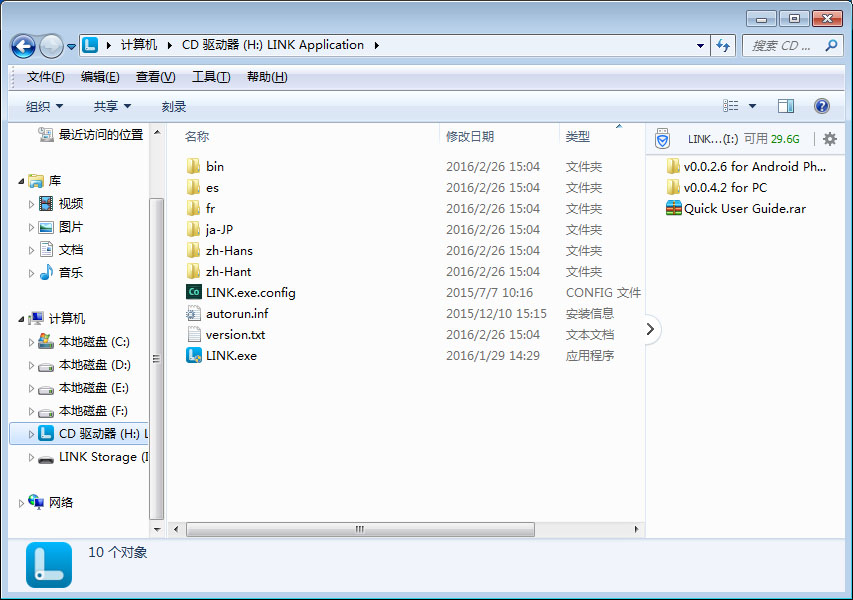The width and height of the screenshot is (853, 600).
Task: Click the Help question-mark icon
Action: pos(821,106)
